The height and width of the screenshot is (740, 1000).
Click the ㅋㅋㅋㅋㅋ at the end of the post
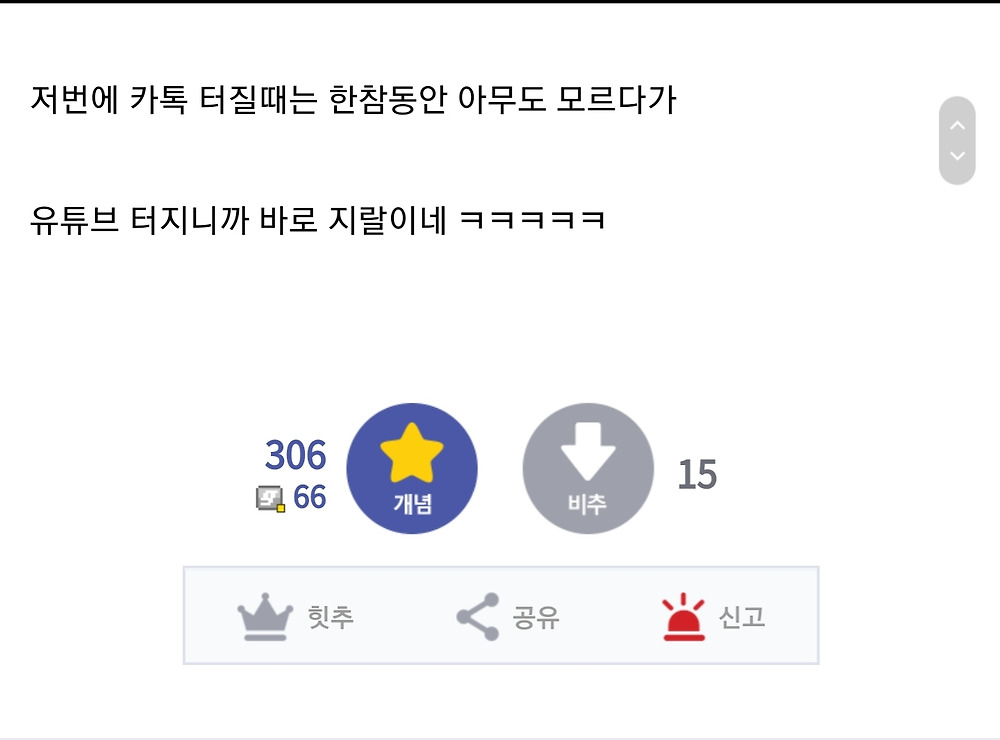click(532, 219)
